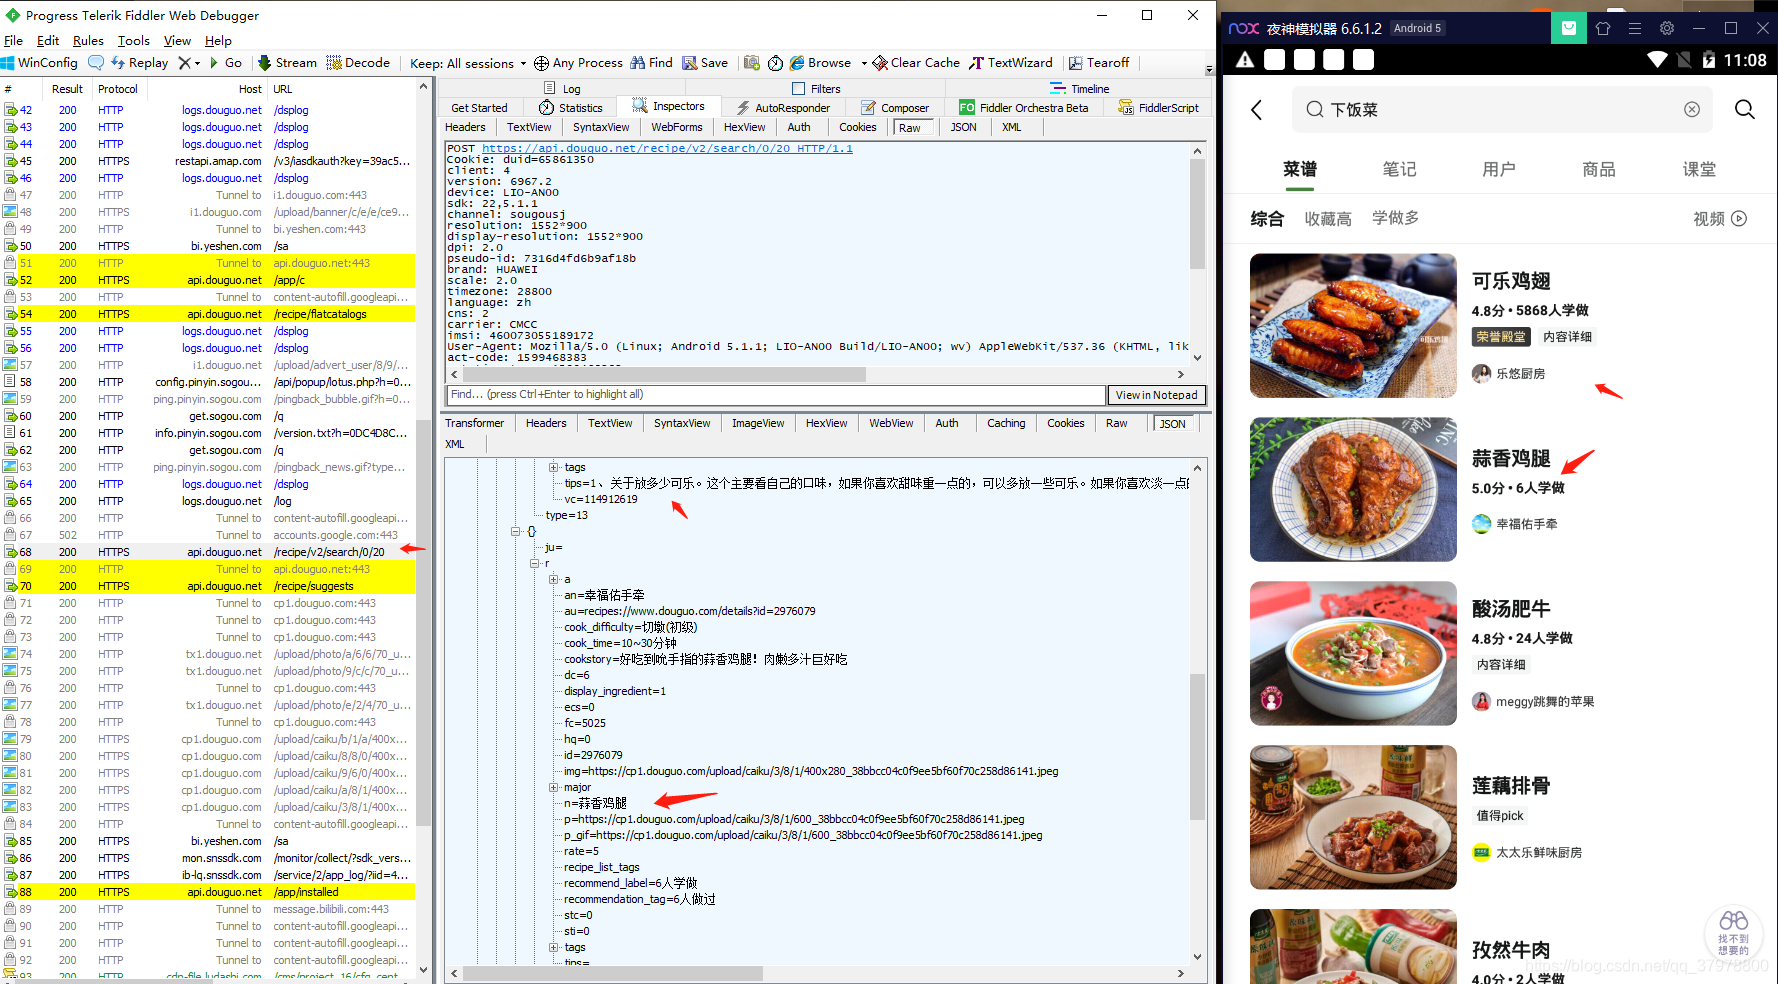Click Save in the Fiddler toolbar
This screenshot has width=1778, height=984.
705,63
